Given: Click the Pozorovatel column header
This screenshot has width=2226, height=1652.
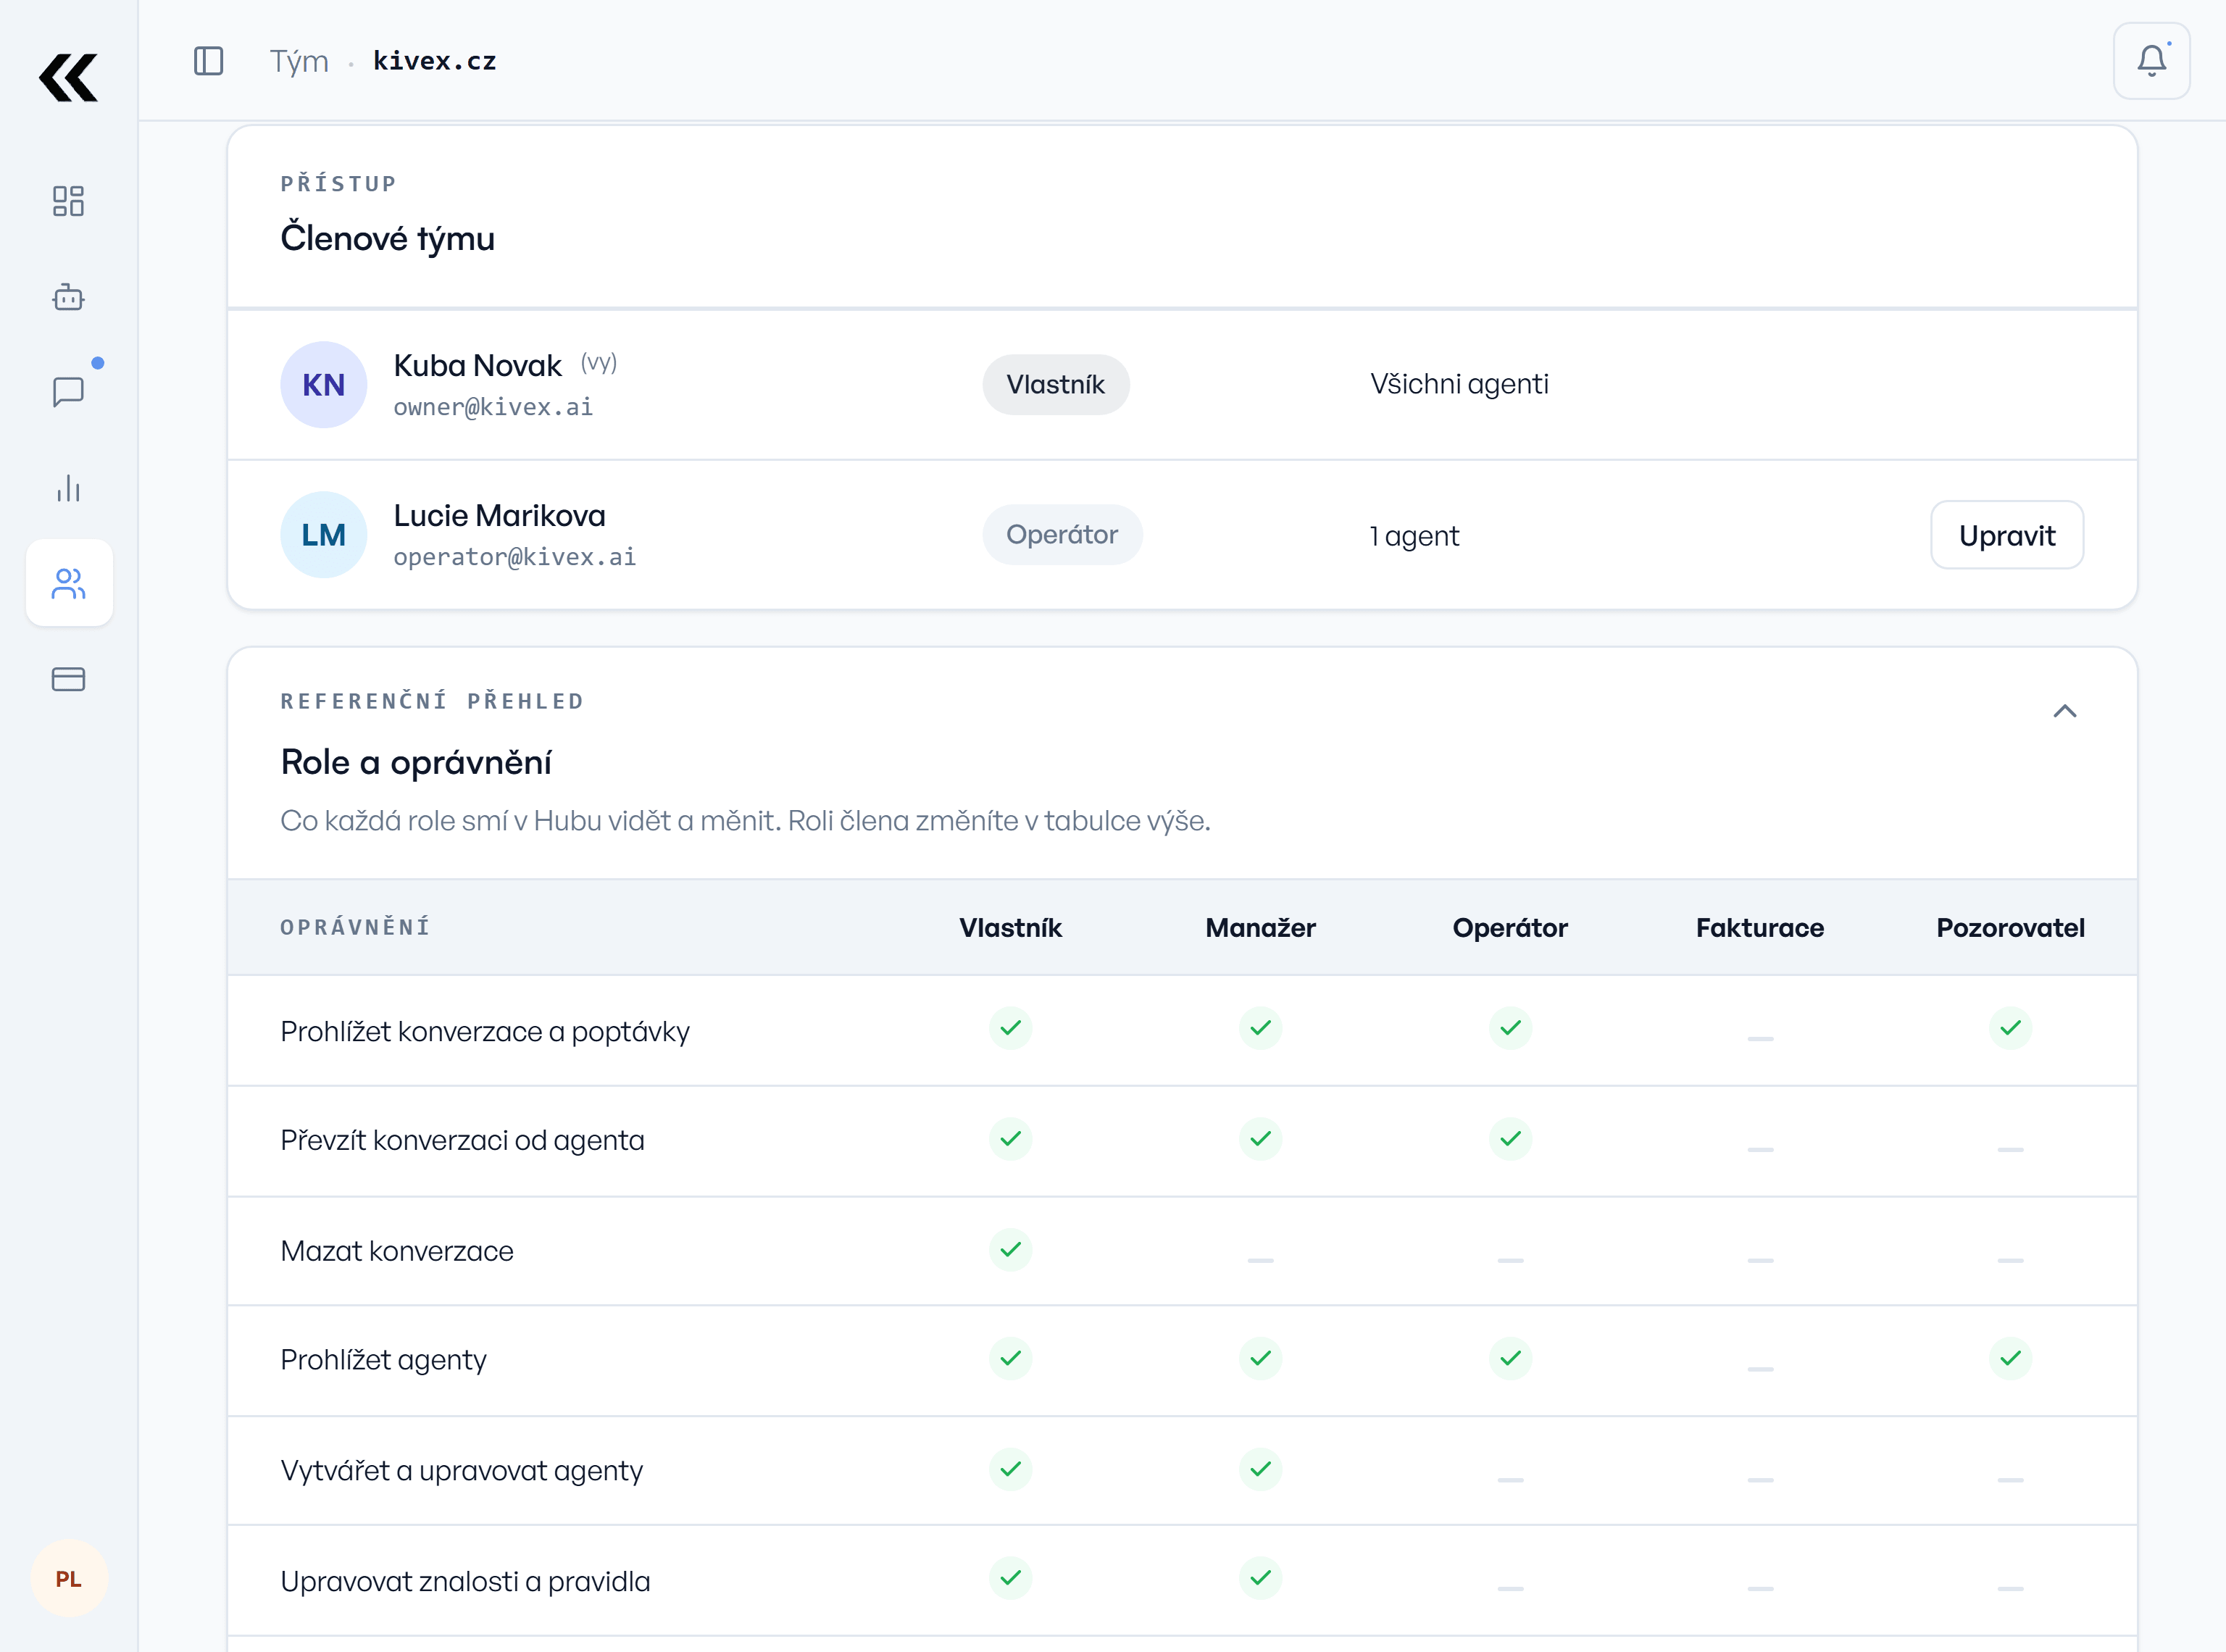Looking at the screenshot, I should 2010,928.
